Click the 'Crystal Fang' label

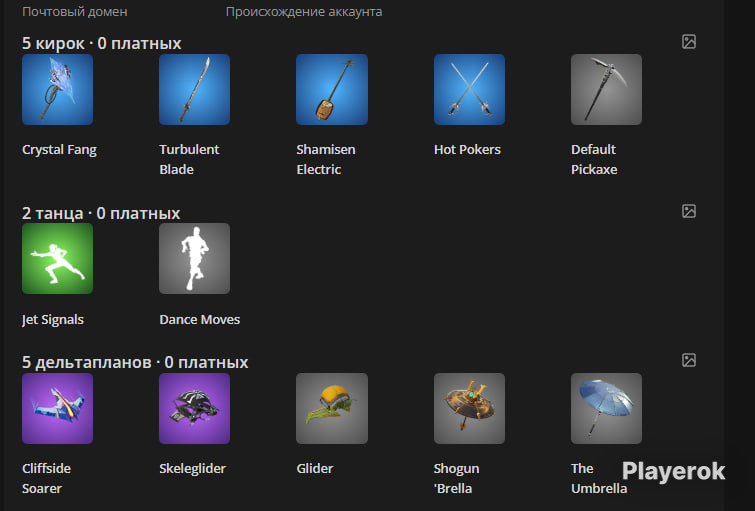(x=59, y=150)
